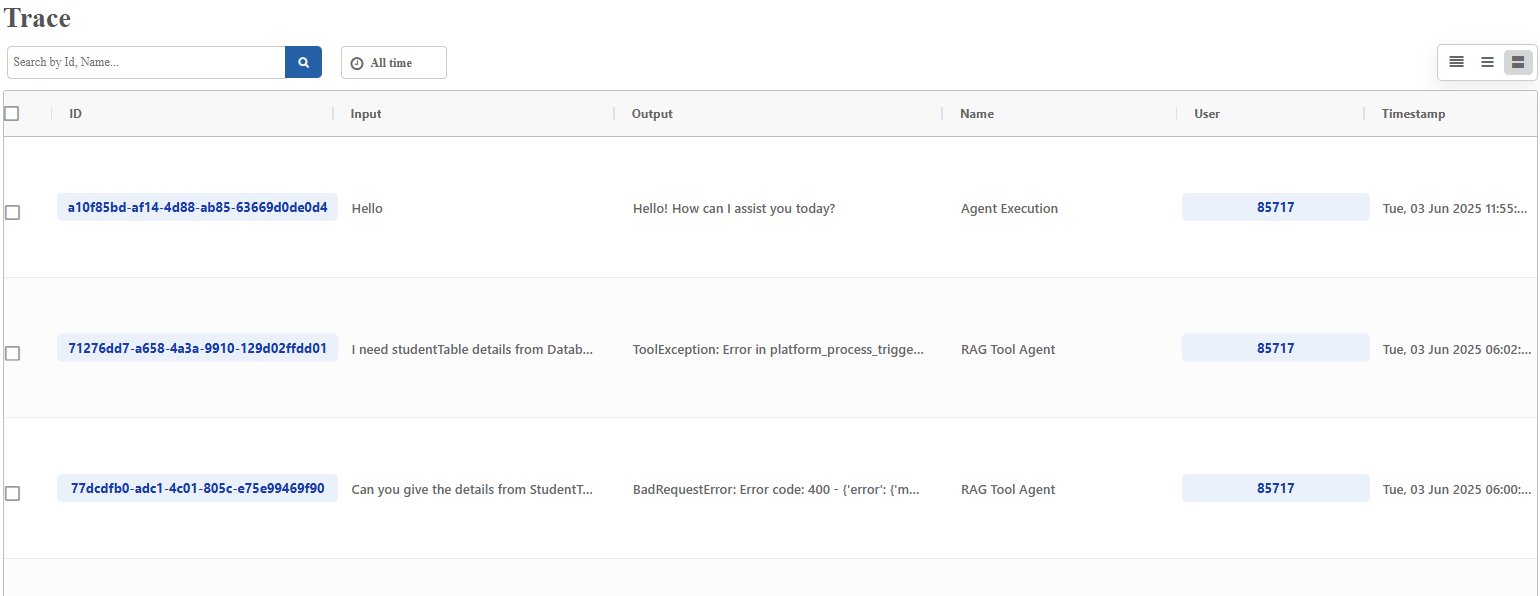The width and height of the screenshot is (1540, 596).
Task: Click the Input column header
Action: 366,114
